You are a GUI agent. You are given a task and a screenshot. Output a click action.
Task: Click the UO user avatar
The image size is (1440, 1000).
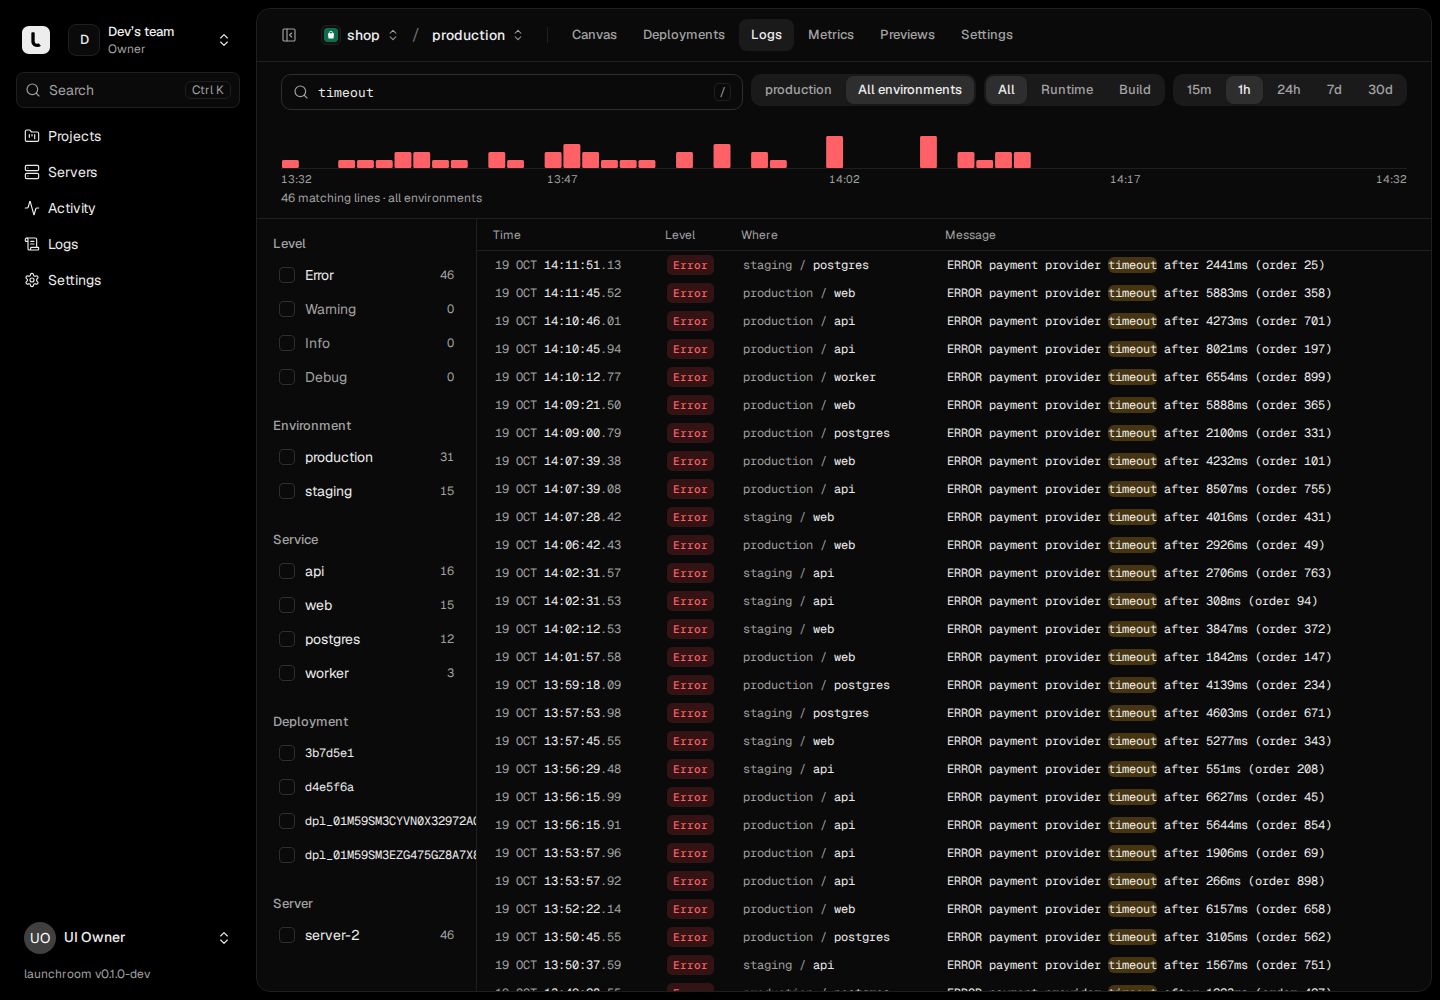[x=40, y=938]
